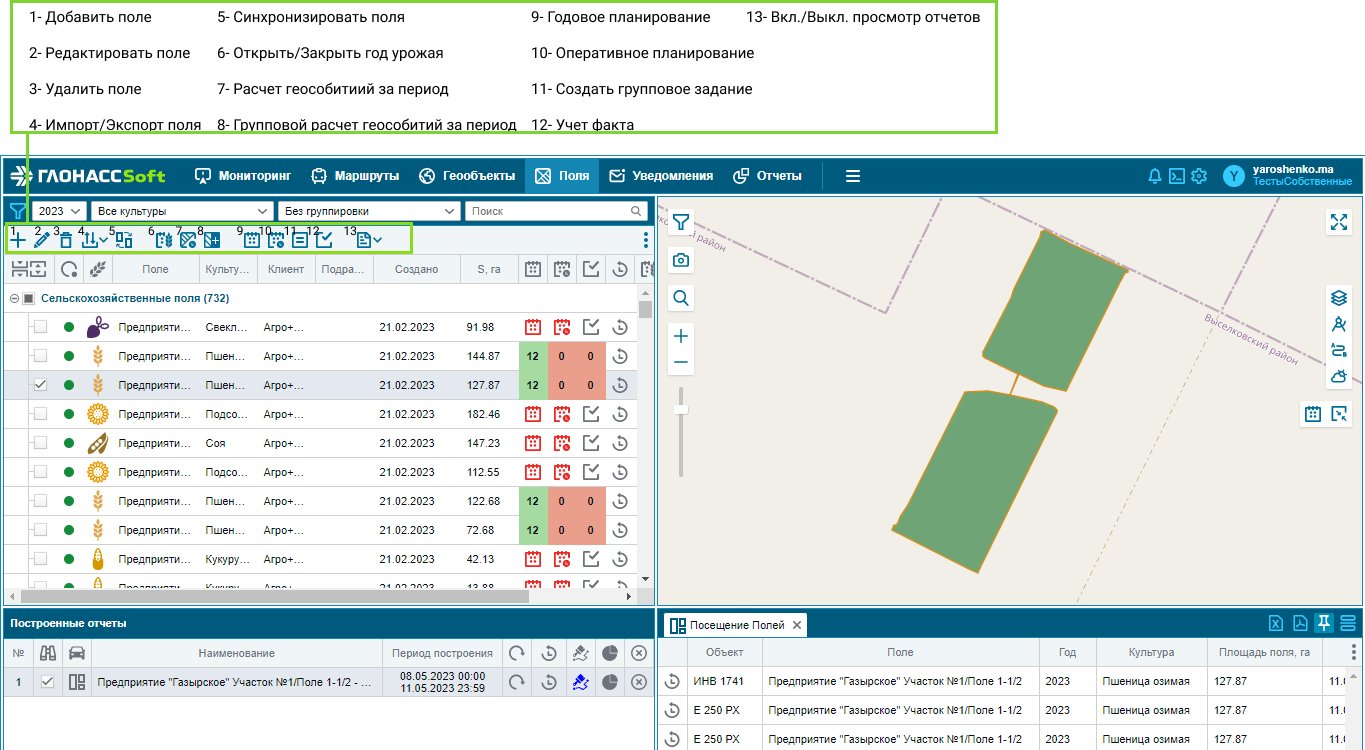Viewport: 1365px width, 750px height.
Task: Open the Без группировки dropdown
Action: click(x=369, y=211)
